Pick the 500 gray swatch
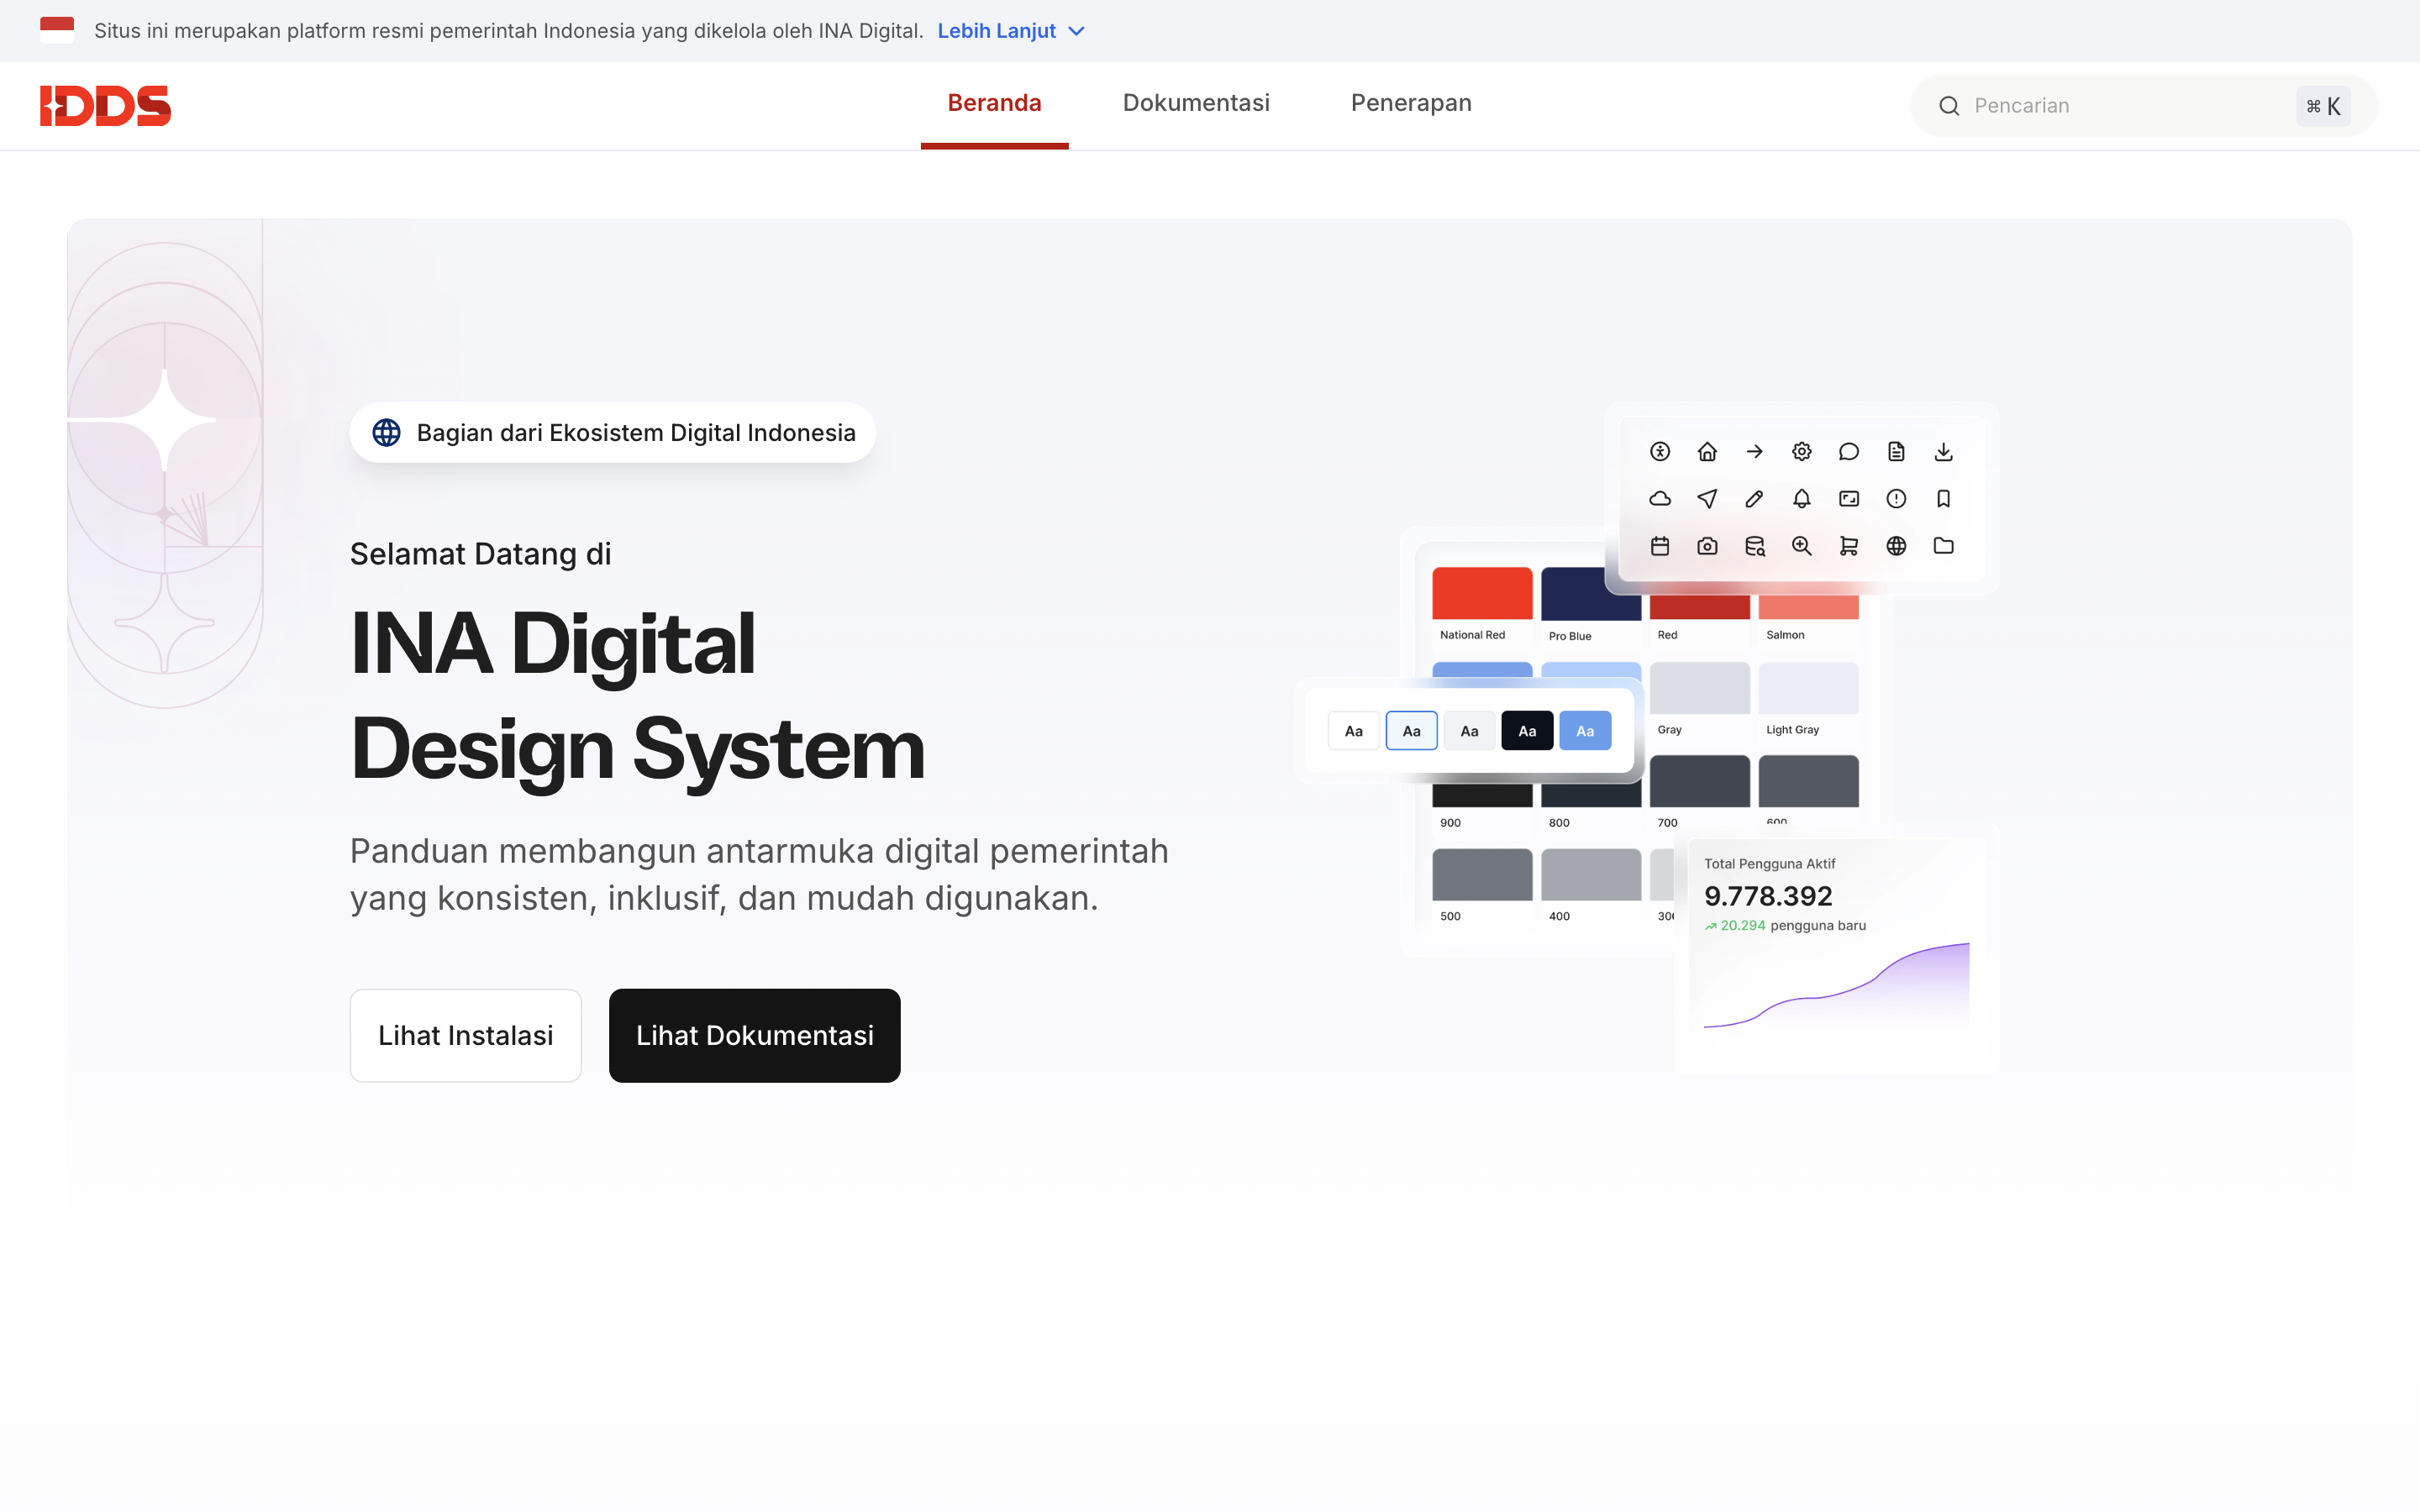2420x1512 pixels. pos(1482,875)
